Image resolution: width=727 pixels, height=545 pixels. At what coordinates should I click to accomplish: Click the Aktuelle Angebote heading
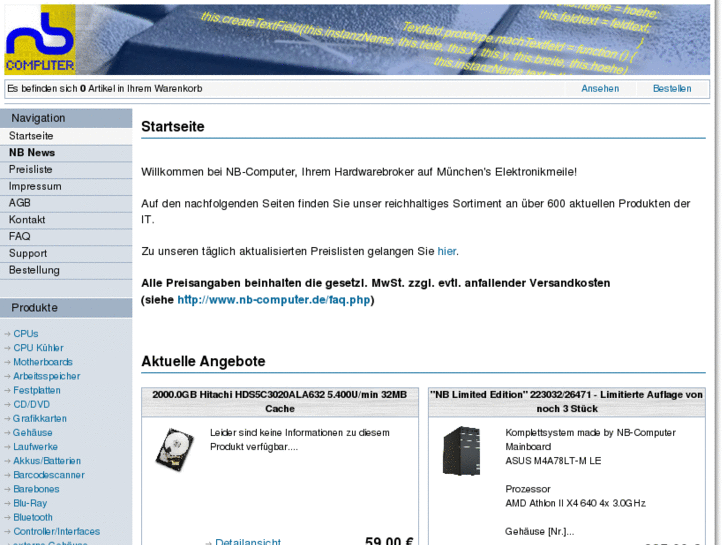[203, 361]
